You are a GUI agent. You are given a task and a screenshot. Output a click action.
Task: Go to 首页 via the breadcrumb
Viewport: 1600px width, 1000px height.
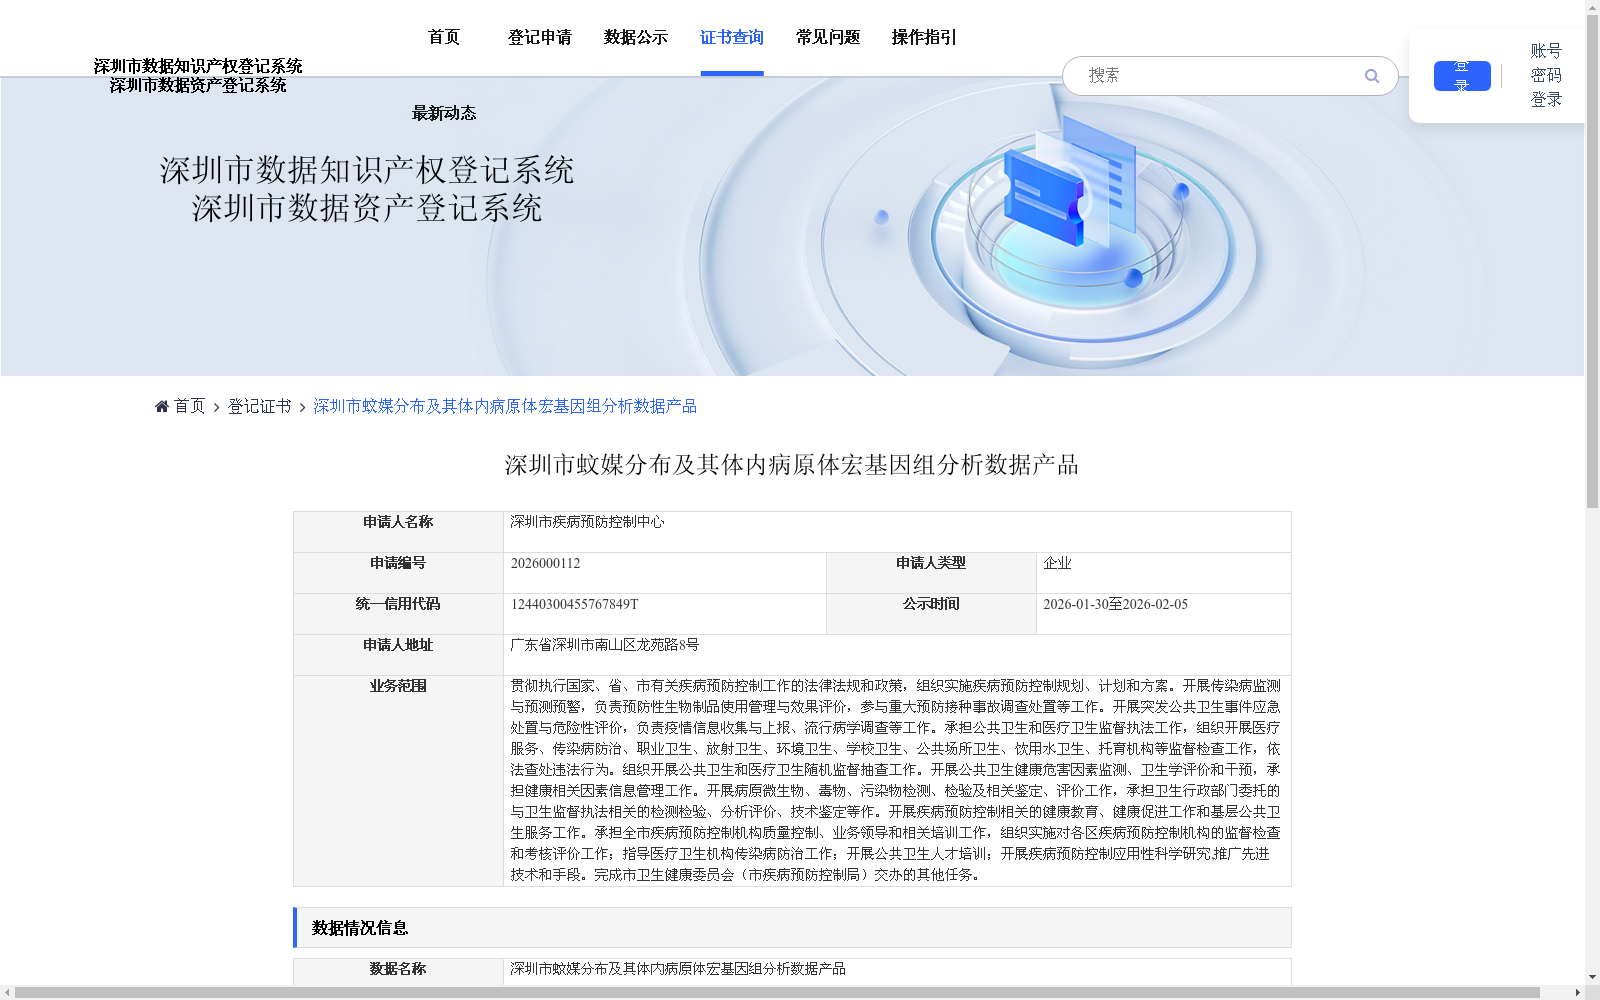pyautogui.click(x=189, y=406)
